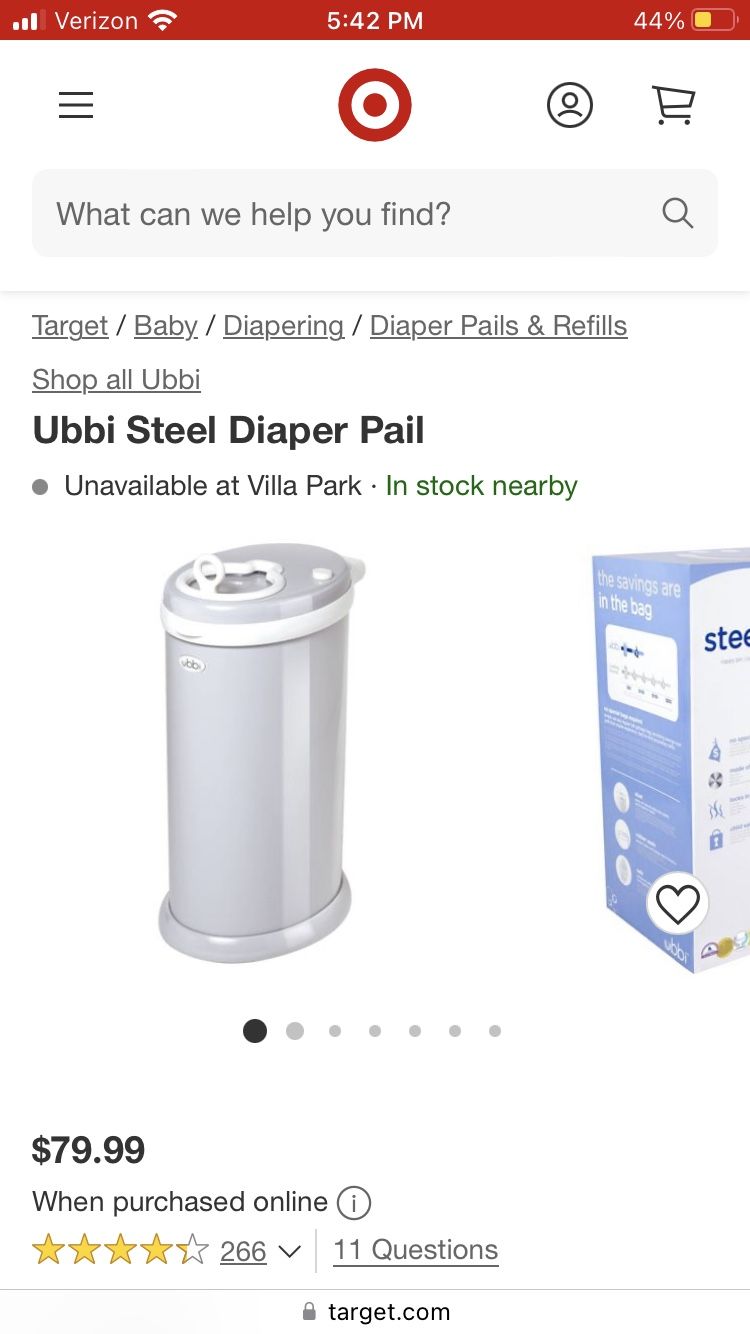
Task: Open the 'When purchased online' info icon
Action: click(354, 1202)
